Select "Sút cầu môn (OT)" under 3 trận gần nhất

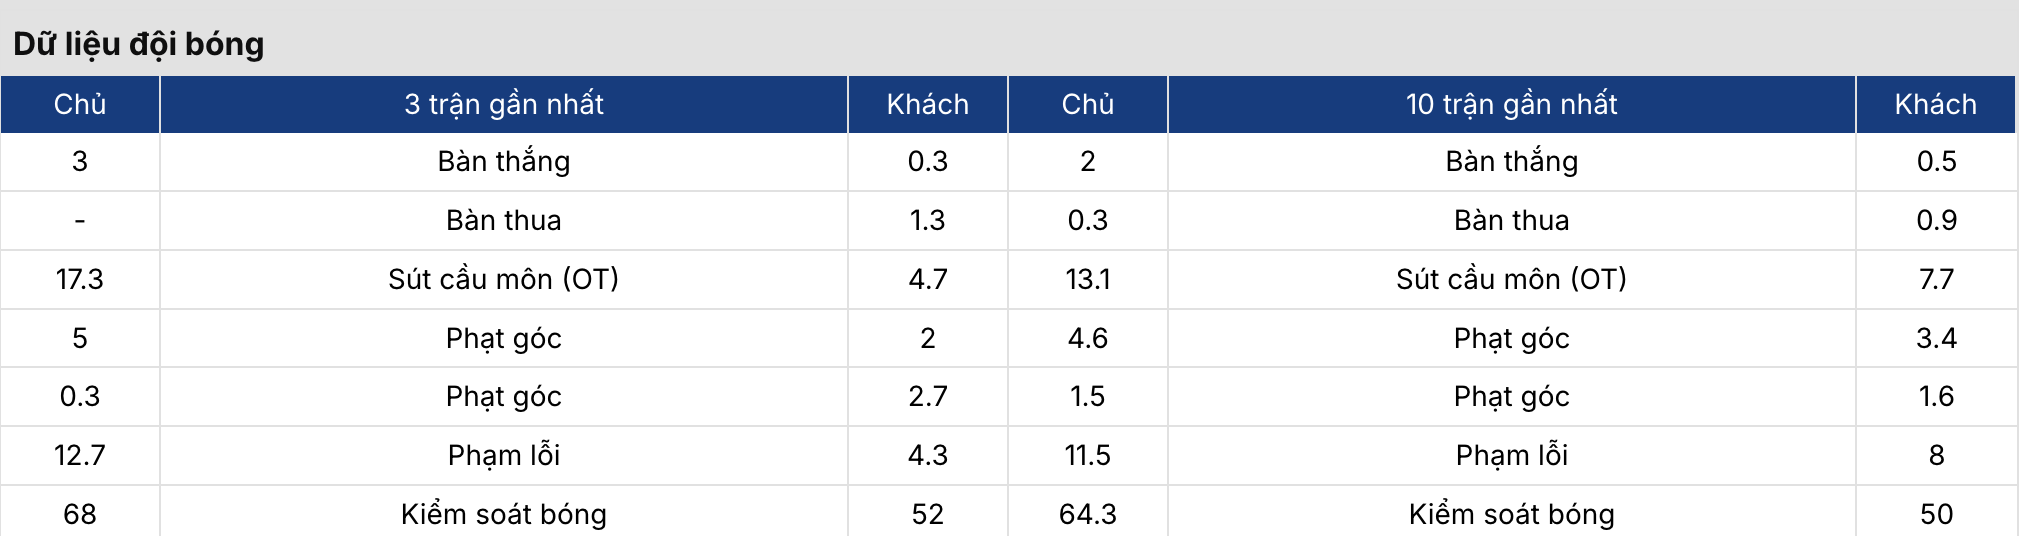503,279
